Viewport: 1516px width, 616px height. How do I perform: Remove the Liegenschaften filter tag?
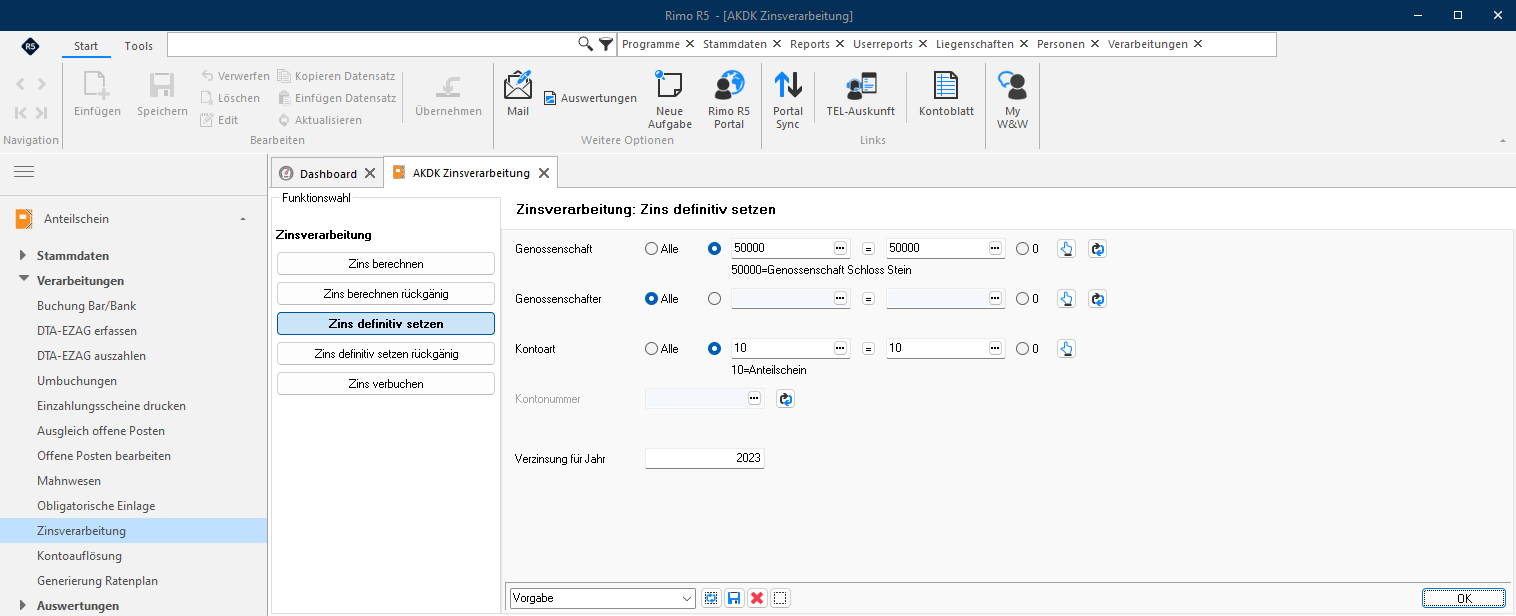pos(1024,44)
